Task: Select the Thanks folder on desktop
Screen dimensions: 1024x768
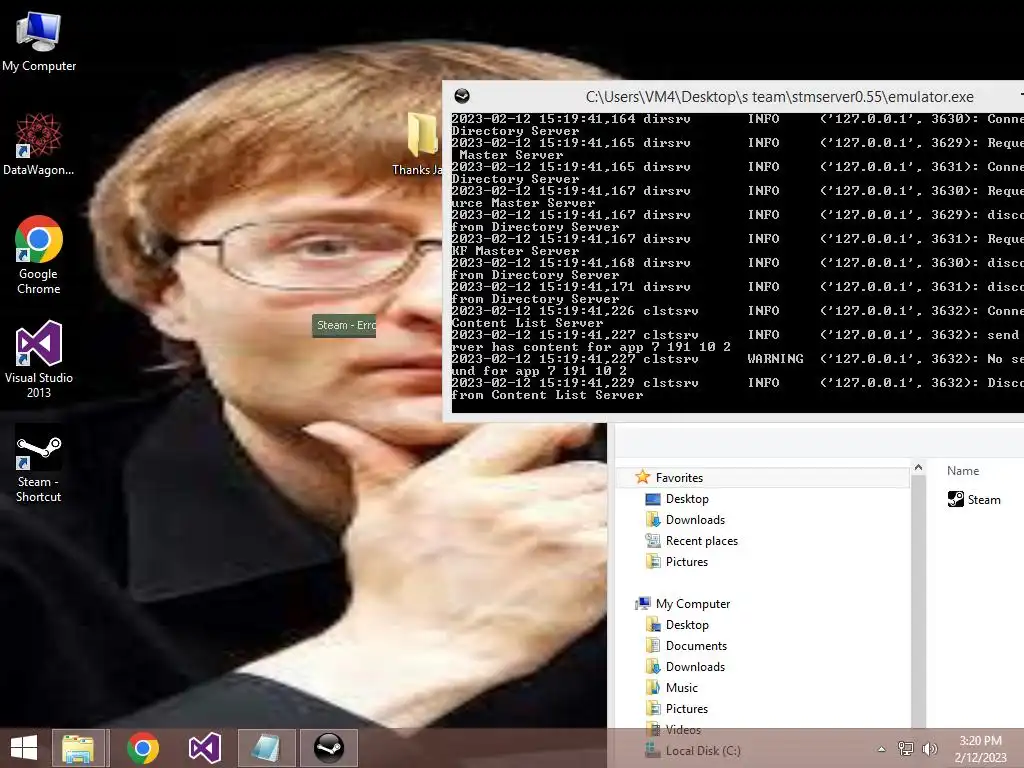Action: [418, 144]
